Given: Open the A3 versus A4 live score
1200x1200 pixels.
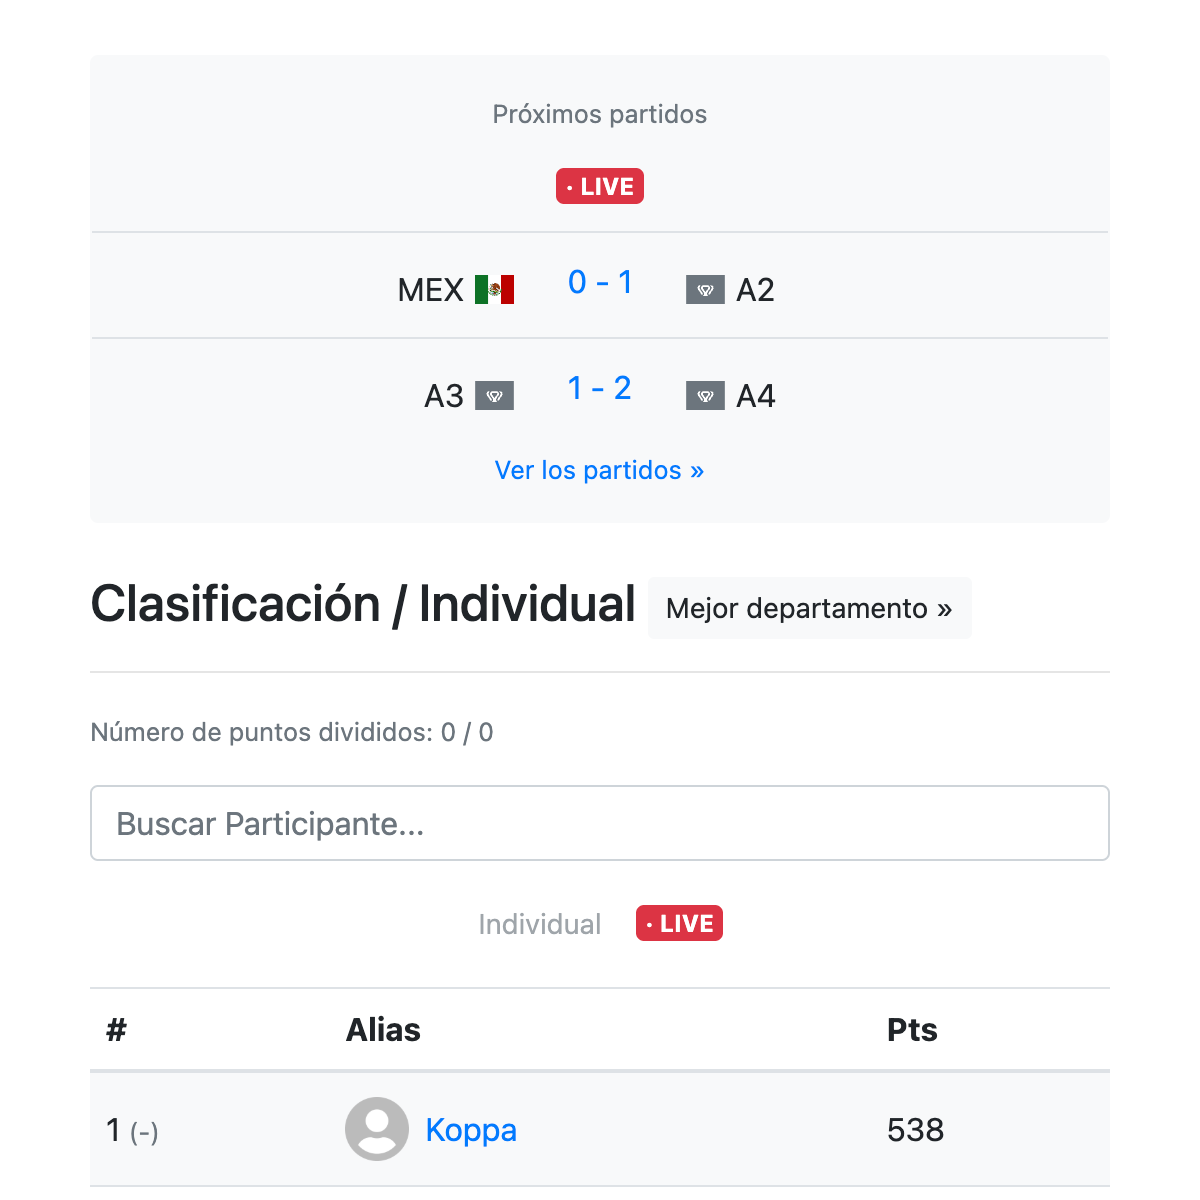Looking at the screenshot, I should coord(599,389).
